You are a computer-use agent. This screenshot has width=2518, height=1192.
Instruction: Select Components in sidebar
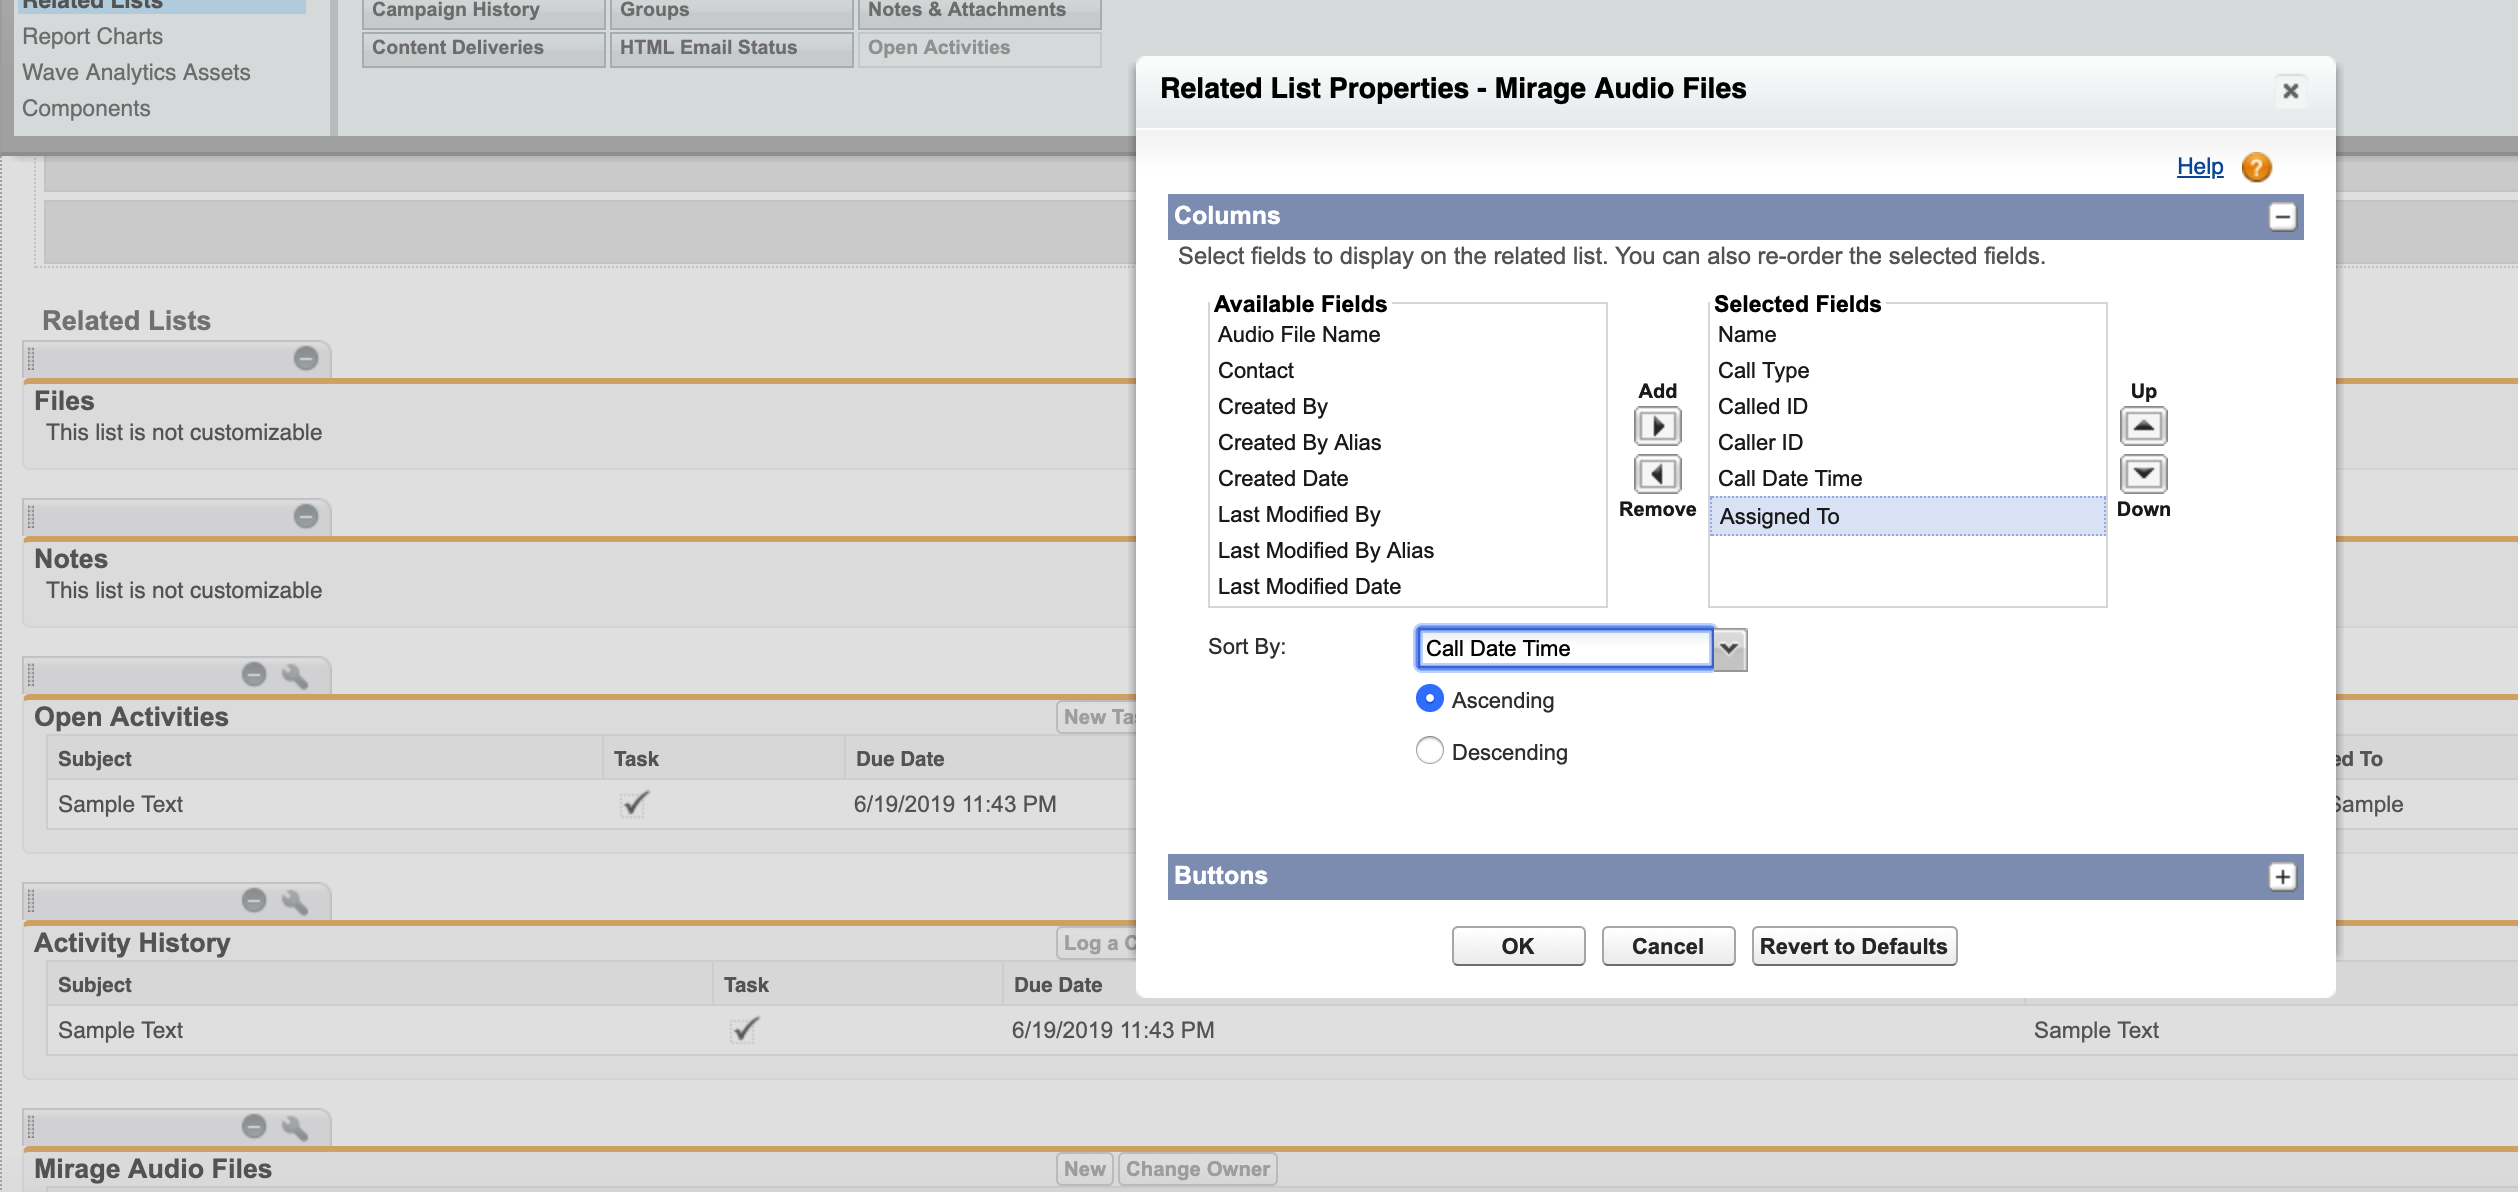[x=86, y=108]
